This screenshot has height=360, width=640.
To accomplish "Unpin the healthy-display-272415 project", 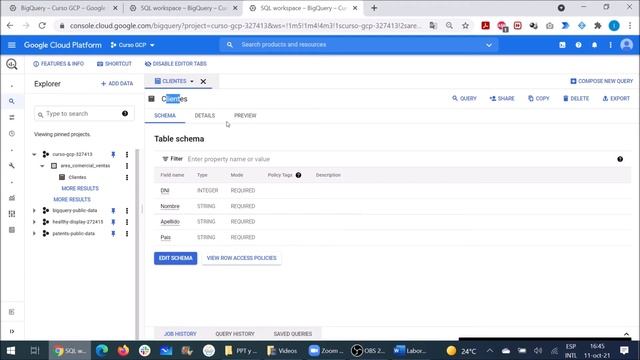I will tap(113, 222).
